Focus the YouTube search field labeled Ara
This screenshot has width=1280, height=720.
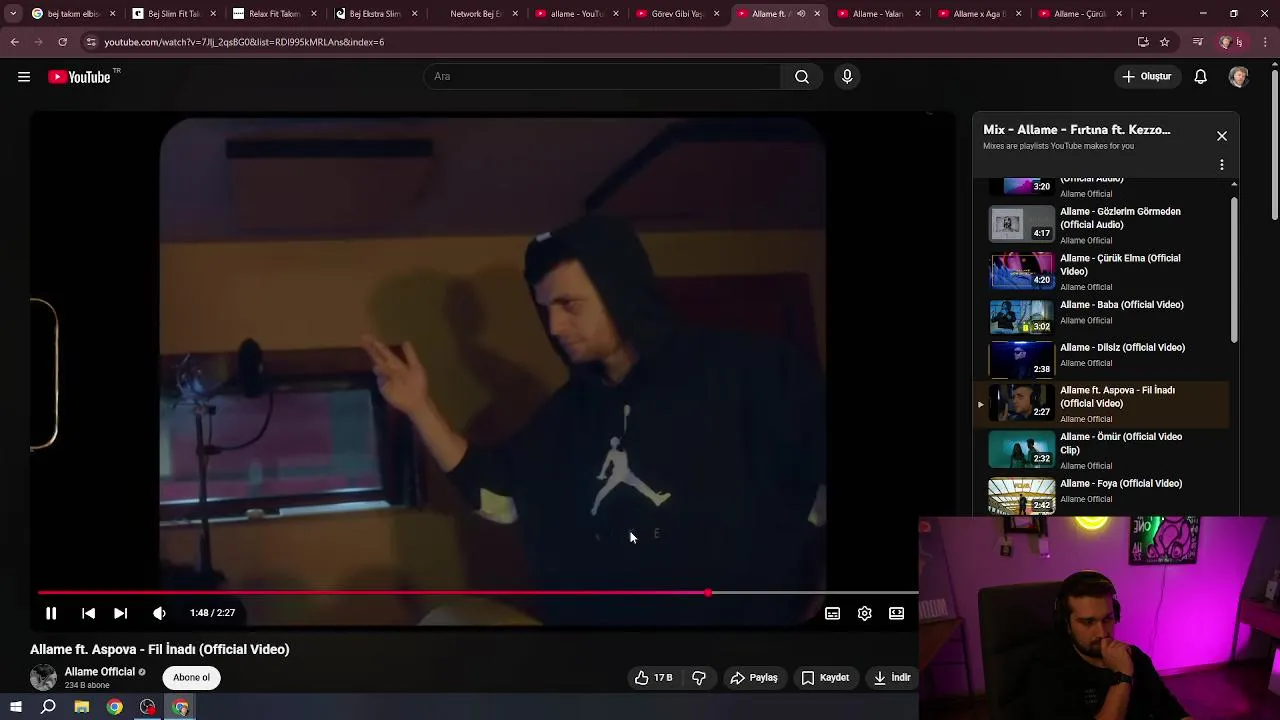tap(602, 76)
